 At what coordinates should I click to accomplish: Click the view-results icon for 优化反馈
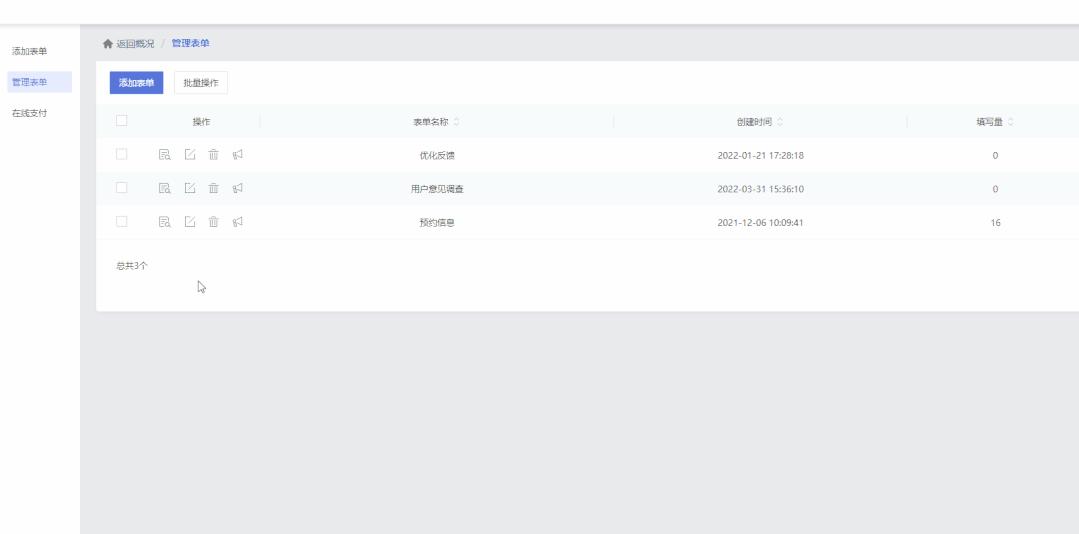point(165,155)
